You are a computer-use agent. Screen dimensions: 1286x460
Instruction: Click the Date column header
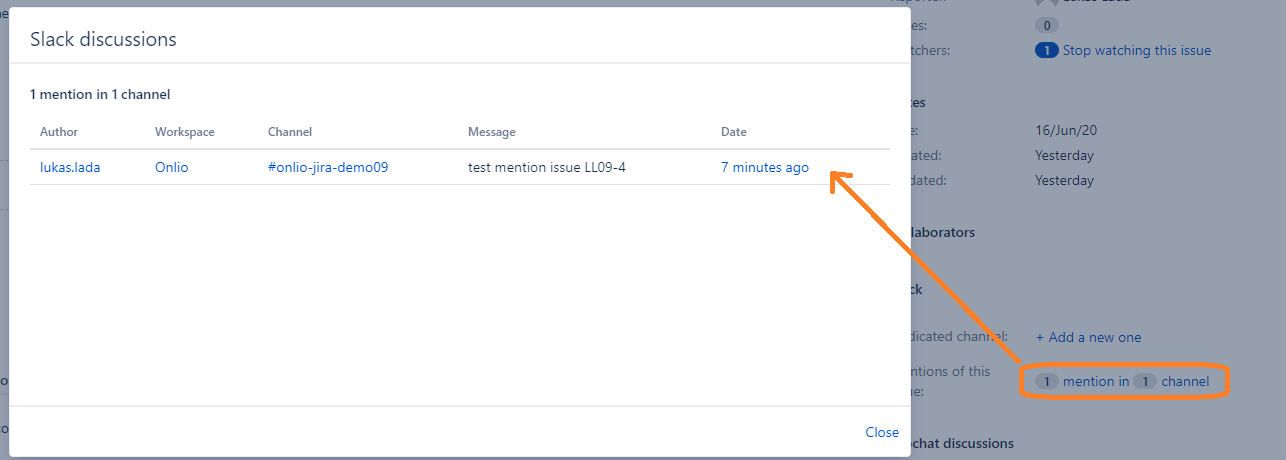734,132
